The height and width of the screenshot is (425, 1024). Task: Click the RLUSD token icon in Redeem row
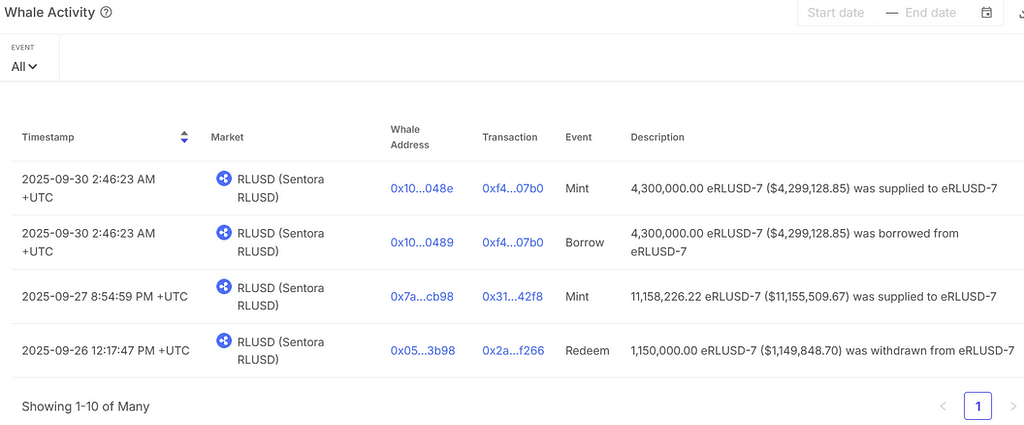coord(224,341)
